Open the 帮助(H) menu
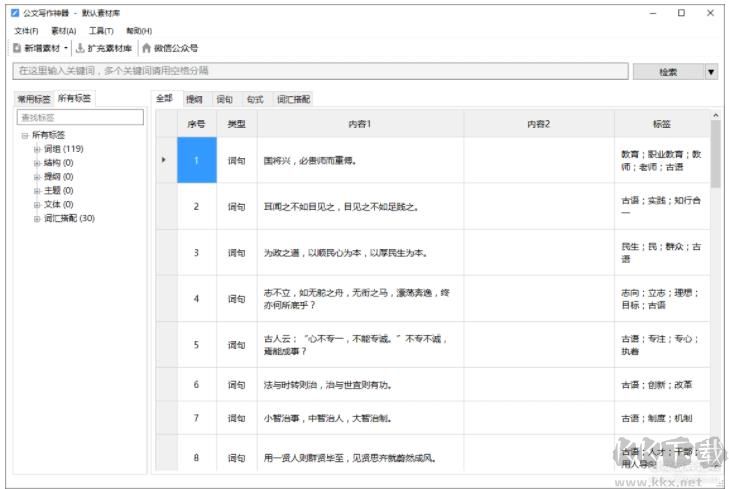 click(139, 31)
